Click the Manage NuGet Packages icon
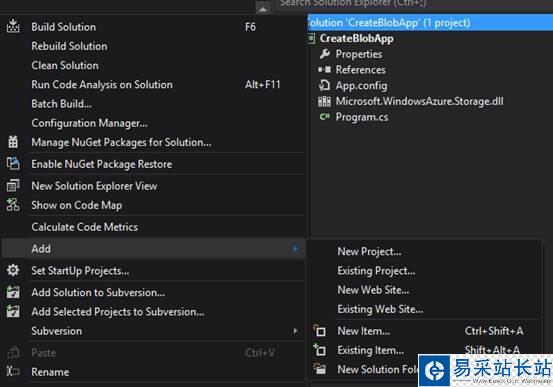 13,142
